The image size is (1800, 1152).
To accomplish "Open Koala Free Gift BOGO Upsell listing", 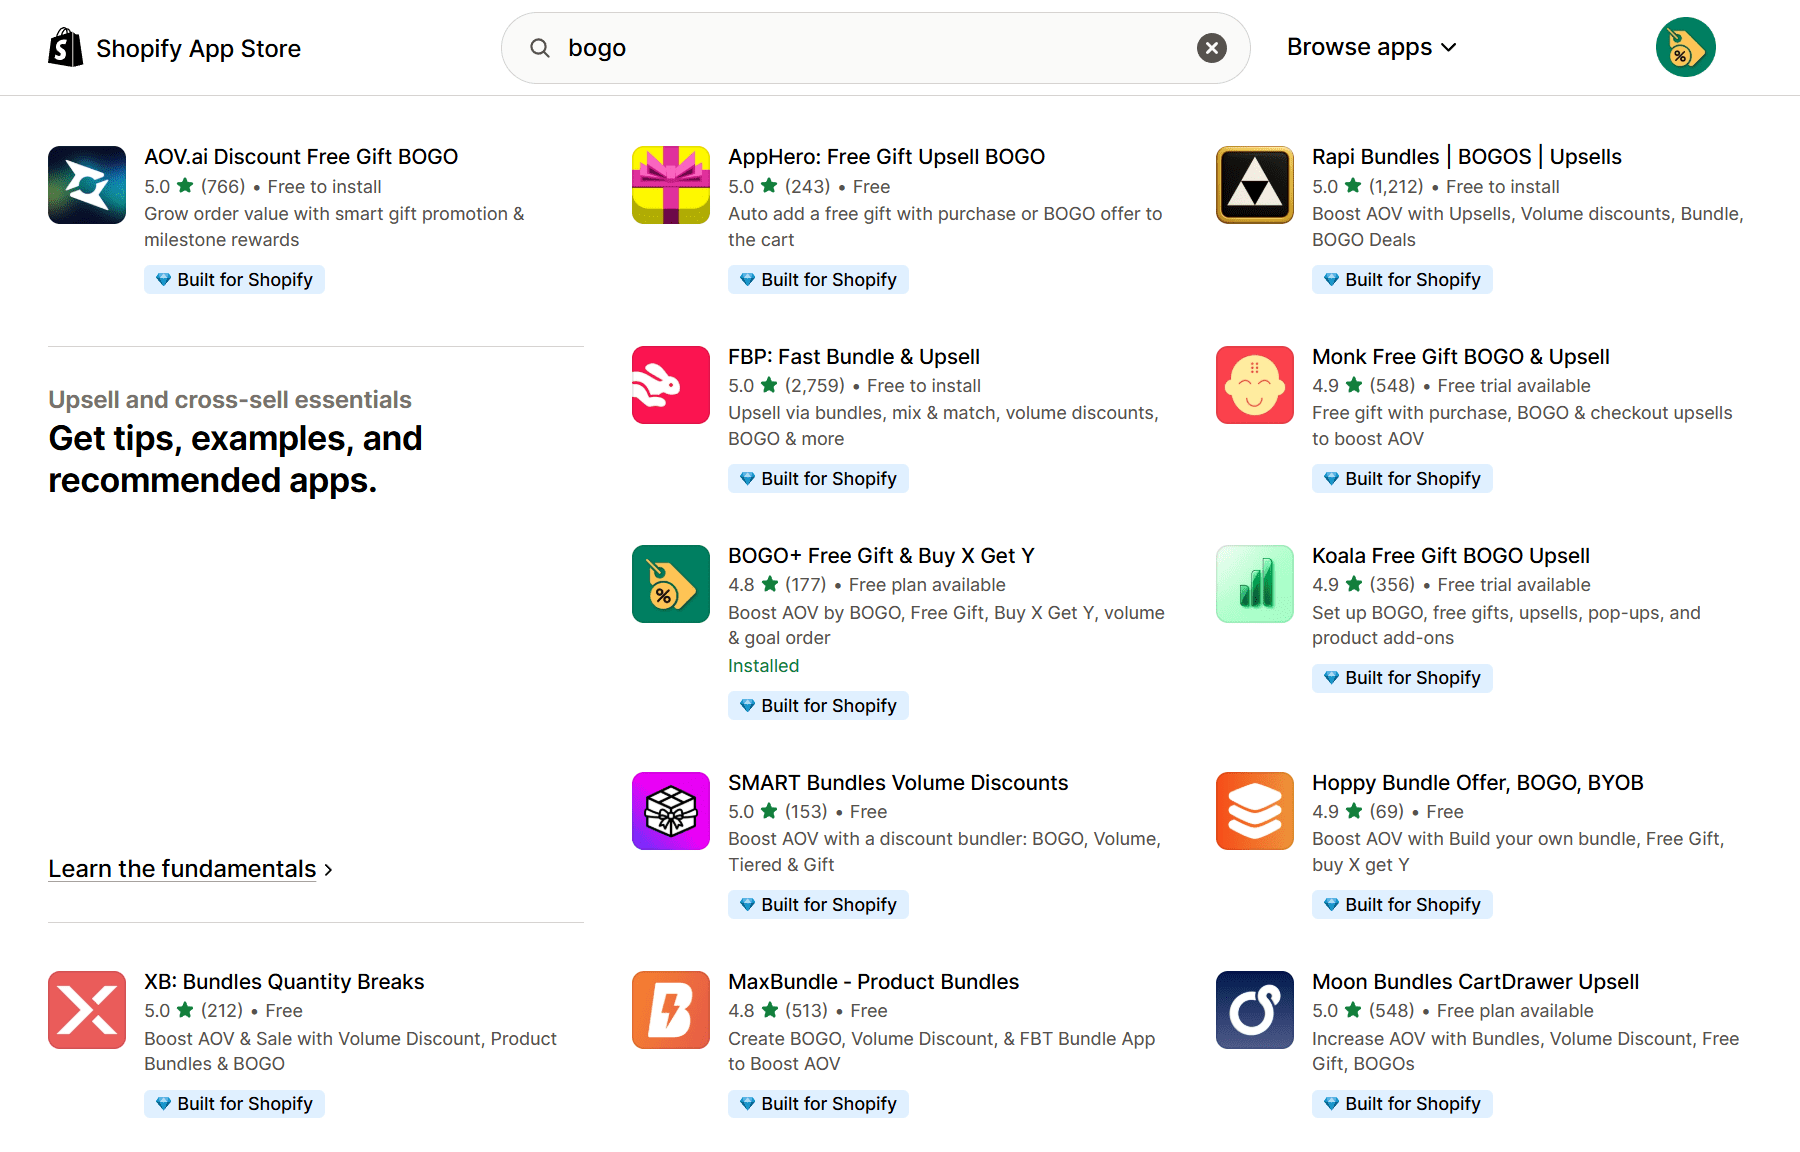I will [1451, 556].
